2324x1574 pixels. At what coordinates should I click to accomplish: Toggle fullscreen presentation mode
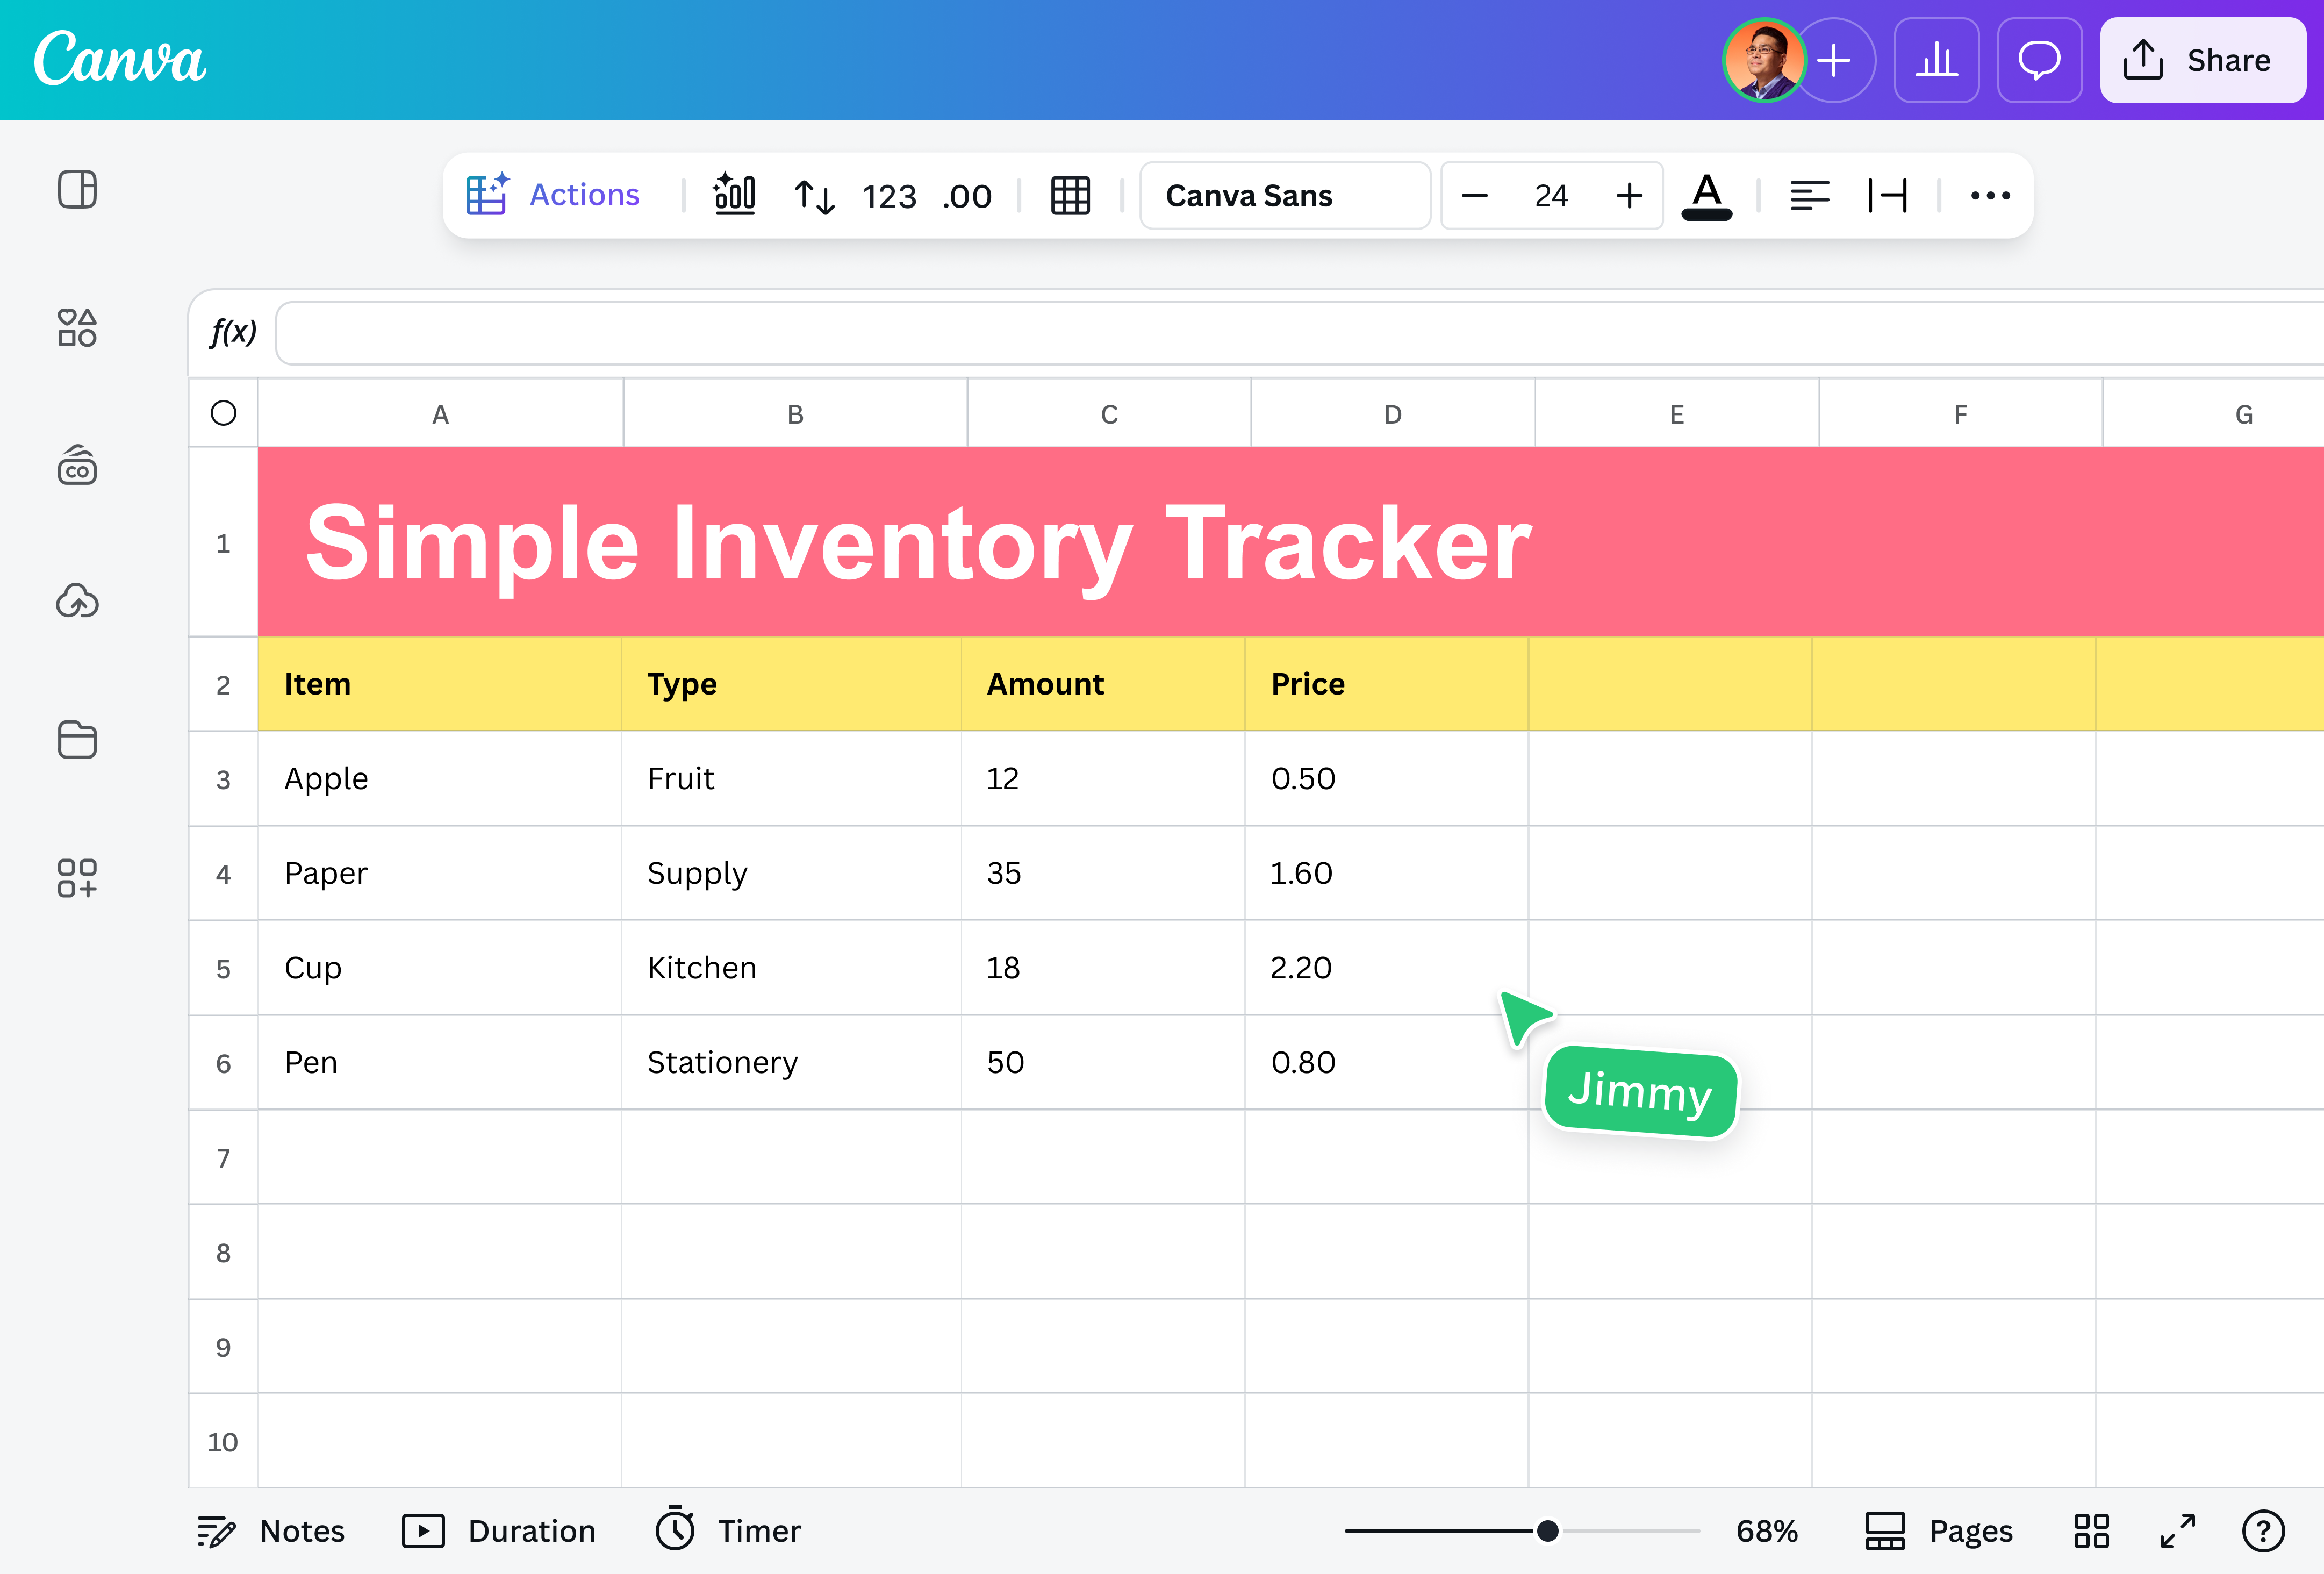coord(2177,1530)
